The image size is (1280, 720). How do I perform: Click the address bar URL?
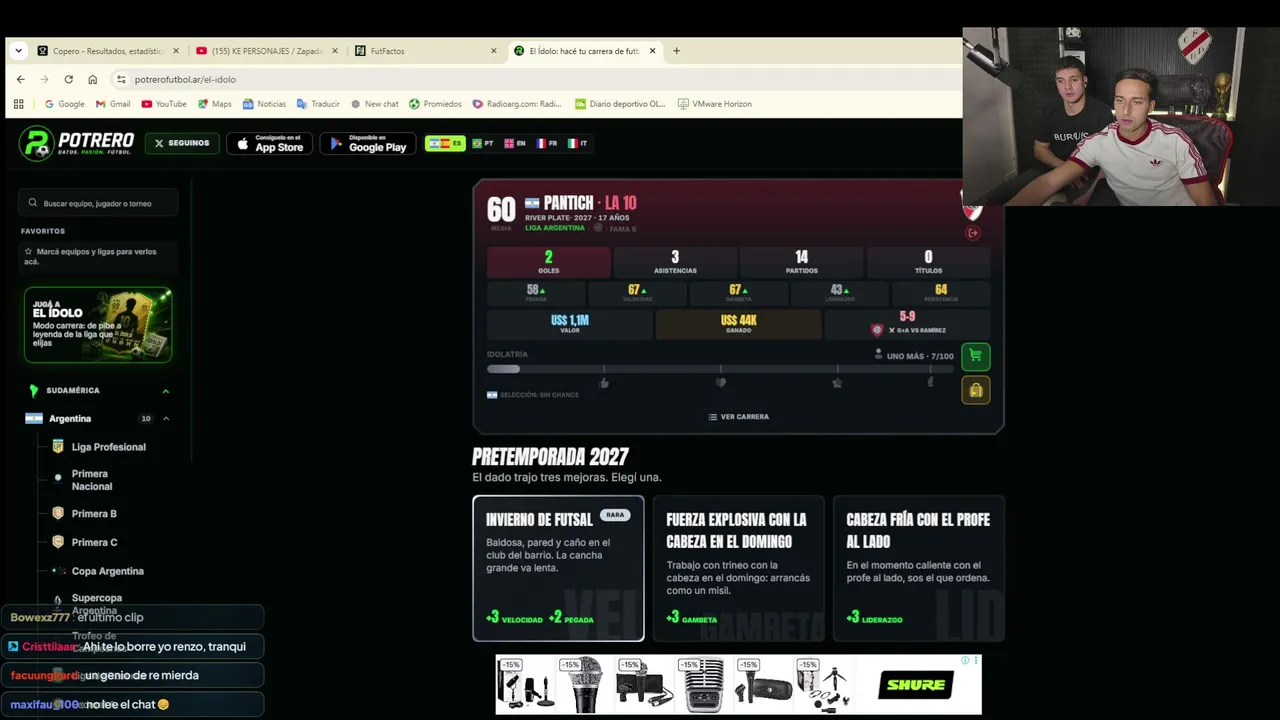[x=185, y=79]
